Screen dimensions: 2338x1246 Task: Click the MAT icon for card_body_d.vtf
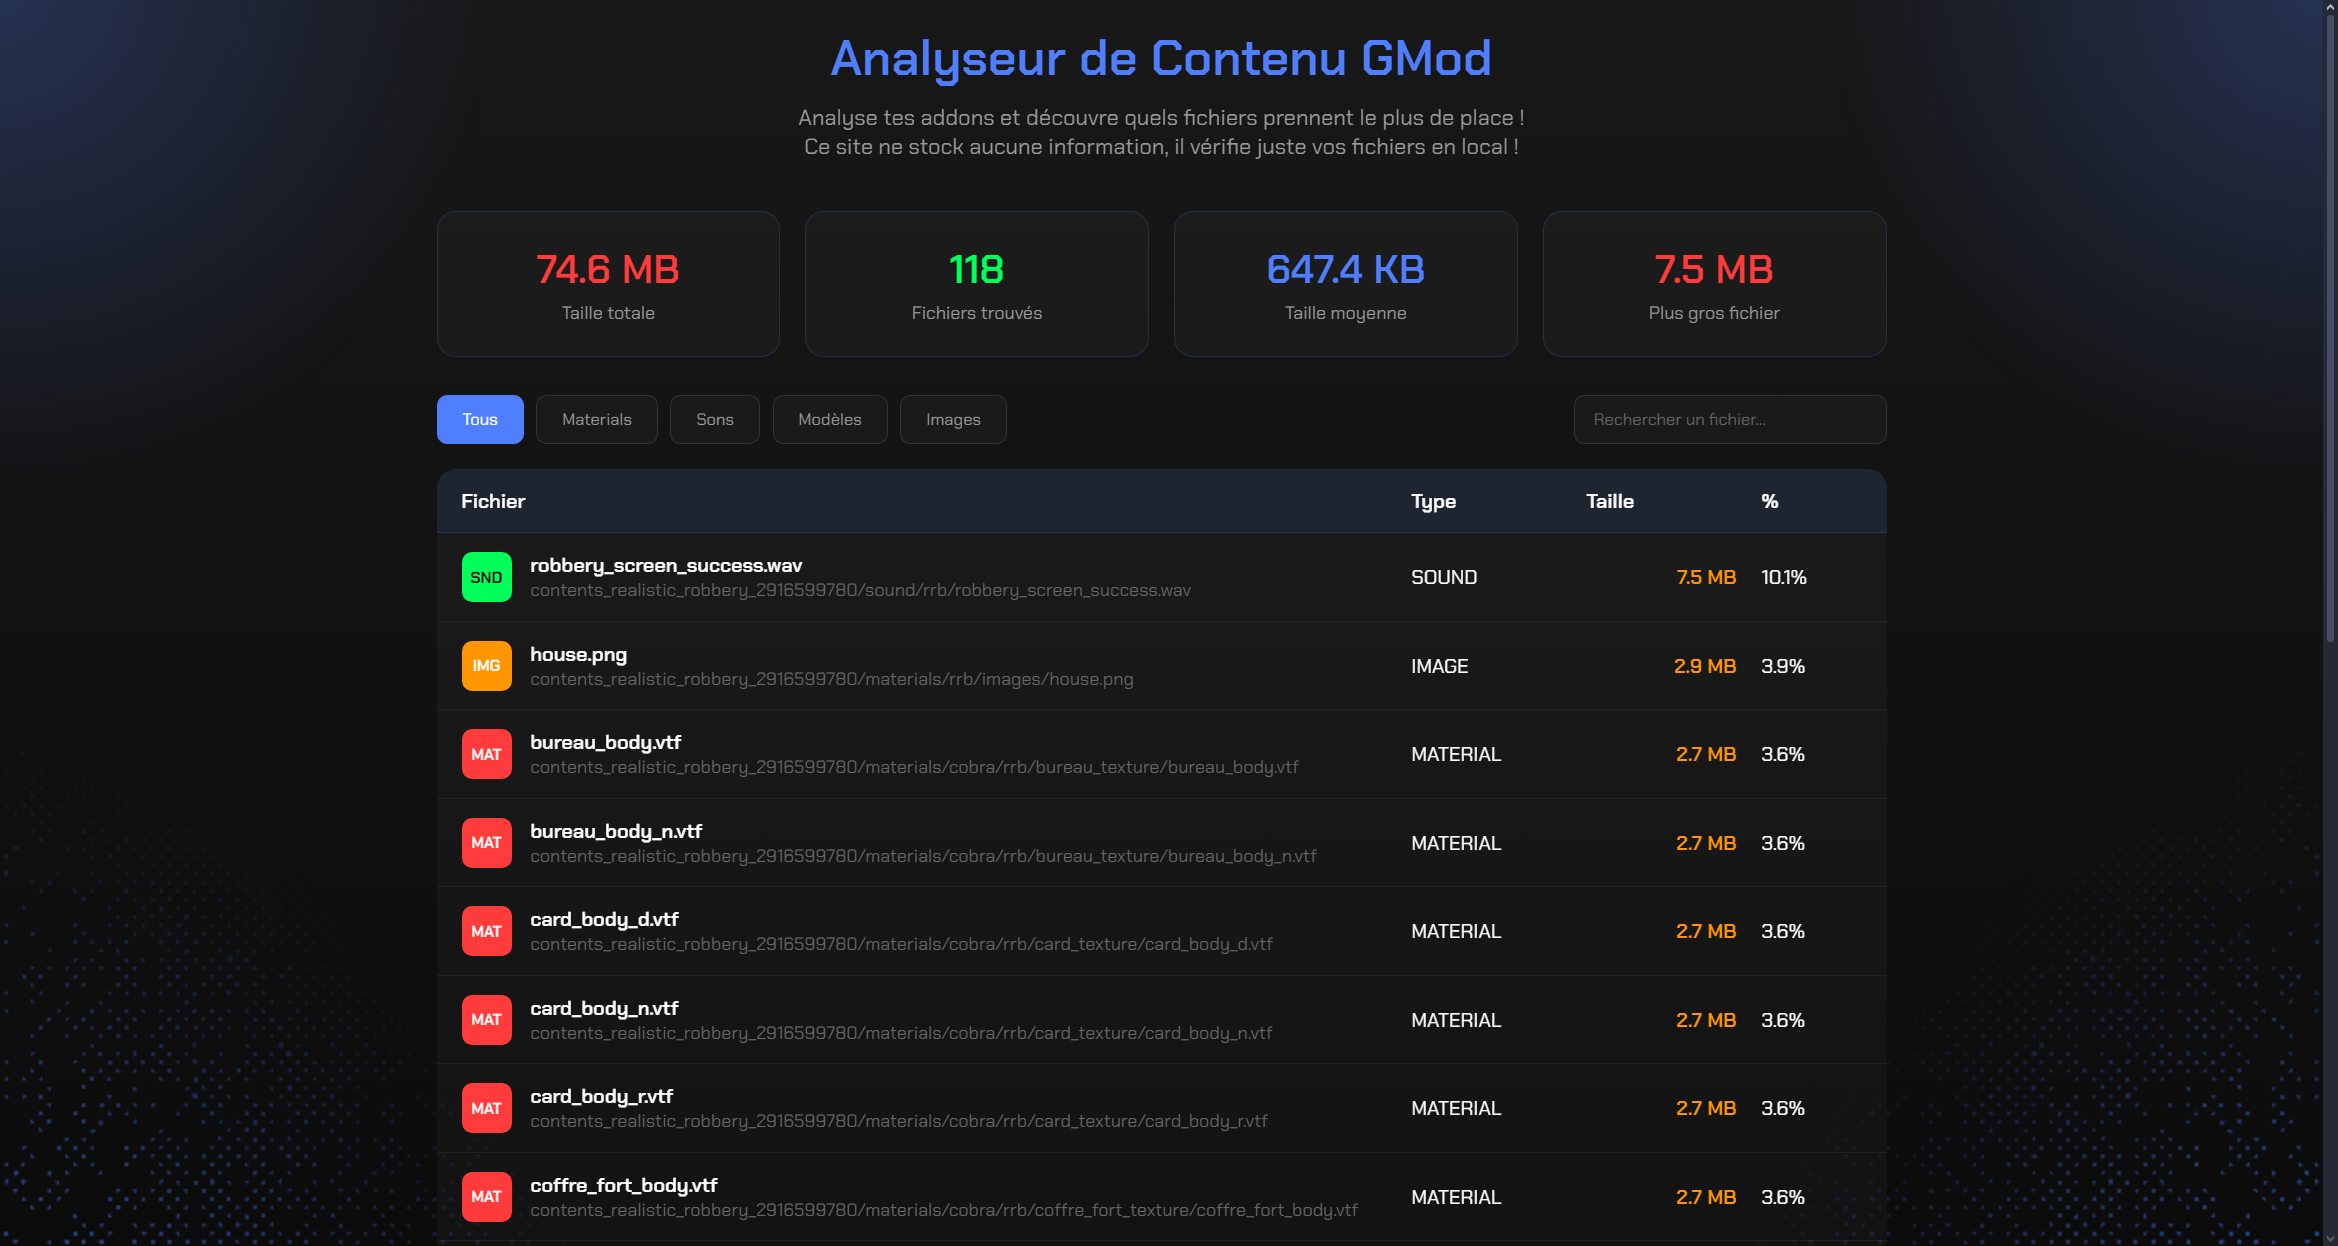click(x=486, y=931)
